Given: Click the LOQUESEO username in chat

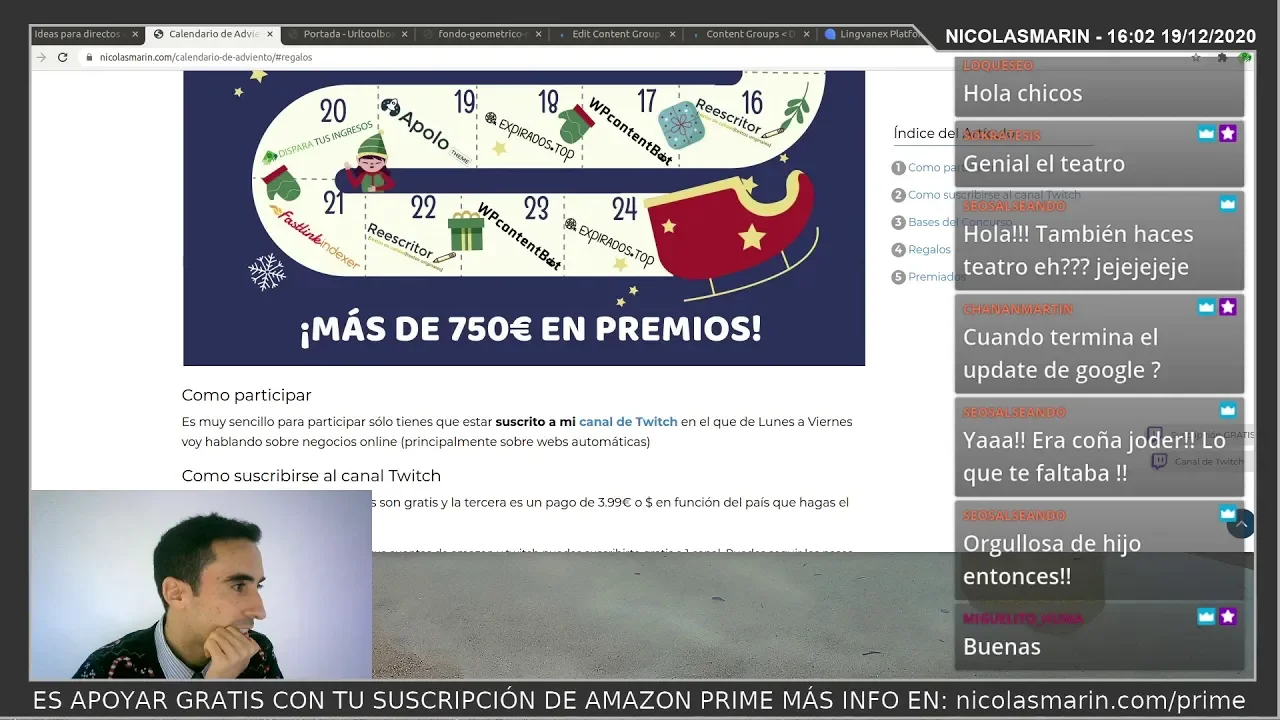Looking at the screenshot, I should pos(998,65).
